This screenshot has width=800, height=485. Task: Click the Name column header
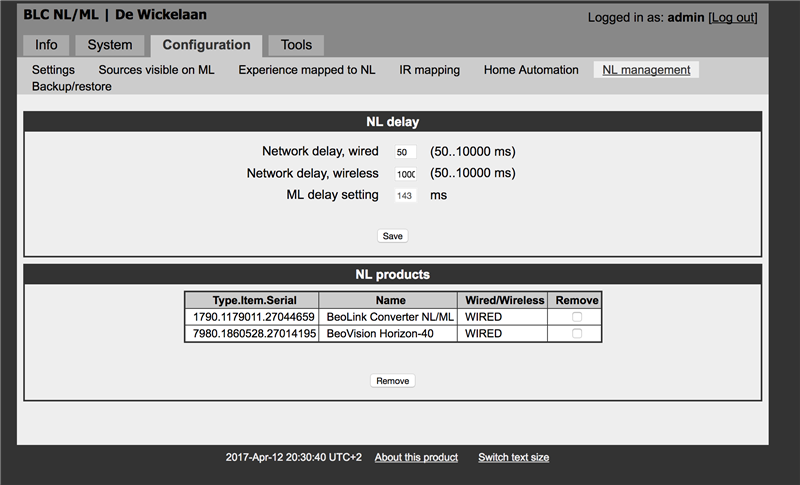pyautogui.click(x=388, y=300)
